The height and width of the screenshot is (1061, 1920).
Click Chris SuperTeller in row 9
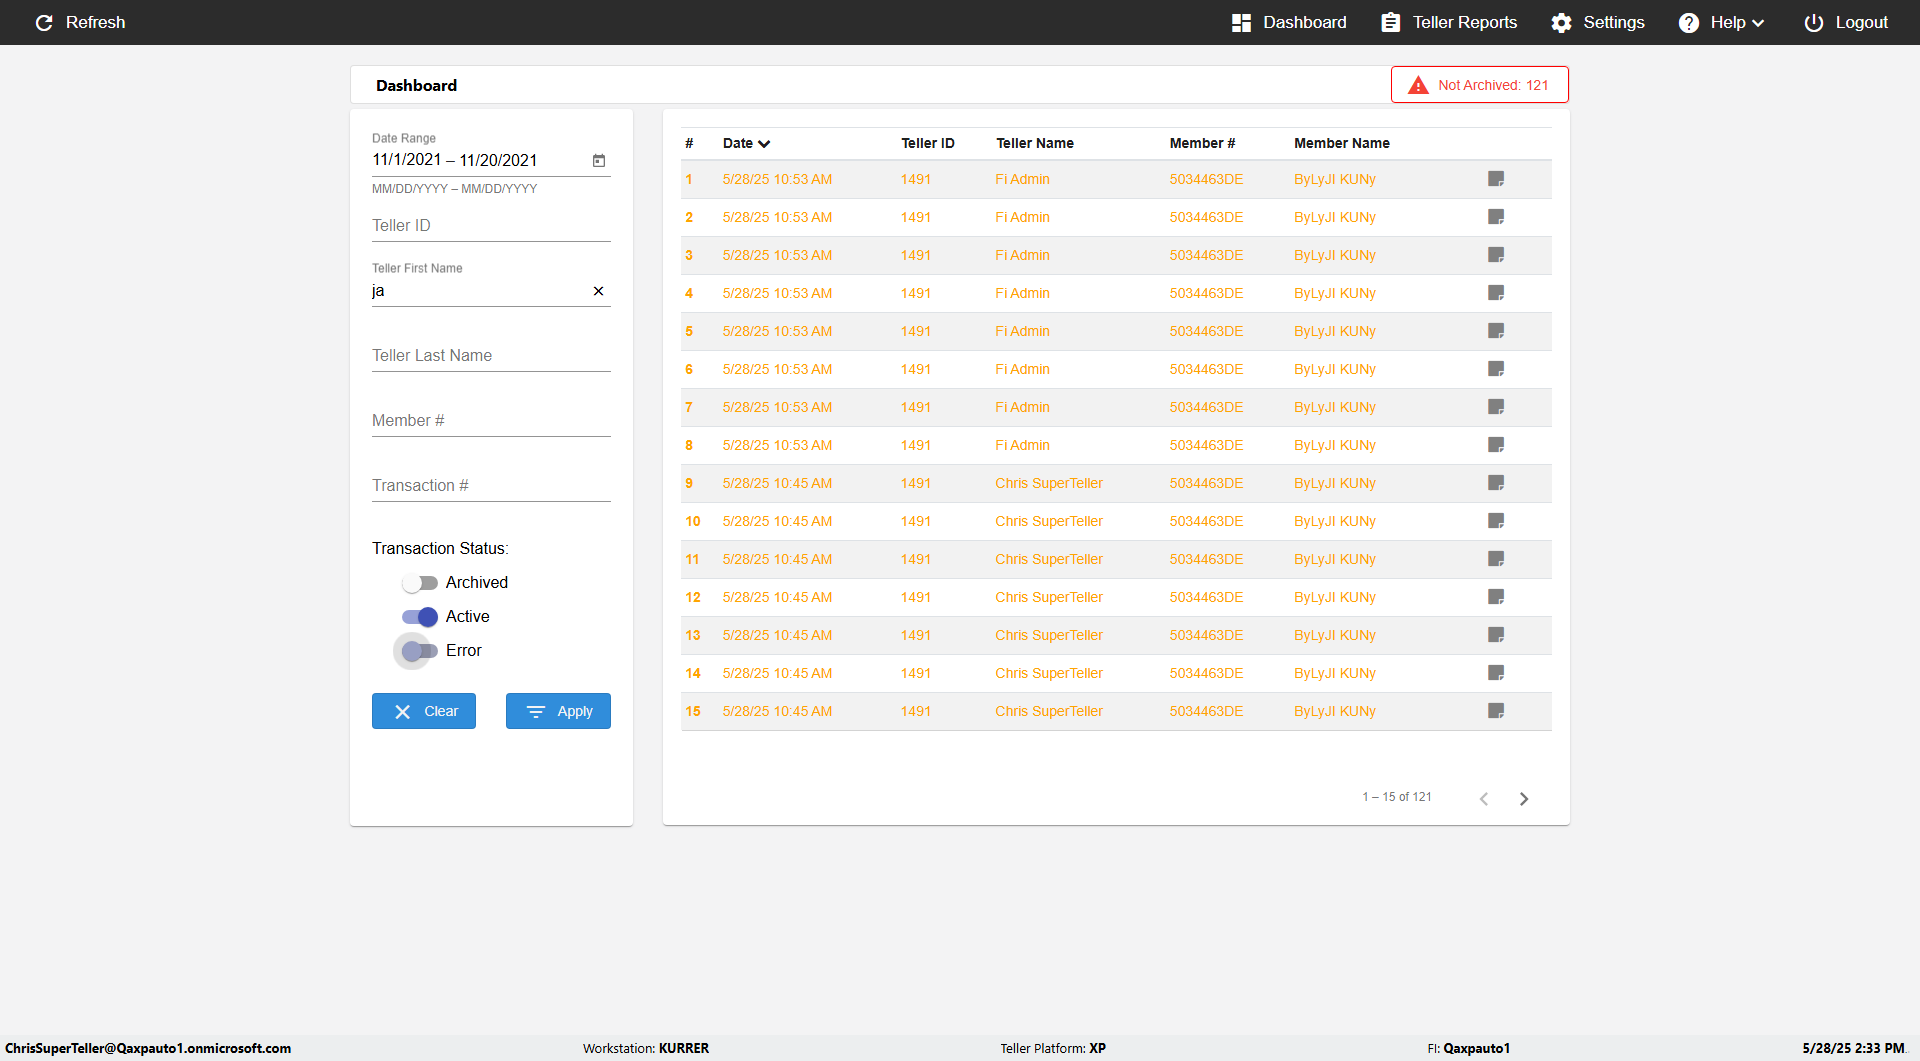[x=1049, y=483]
